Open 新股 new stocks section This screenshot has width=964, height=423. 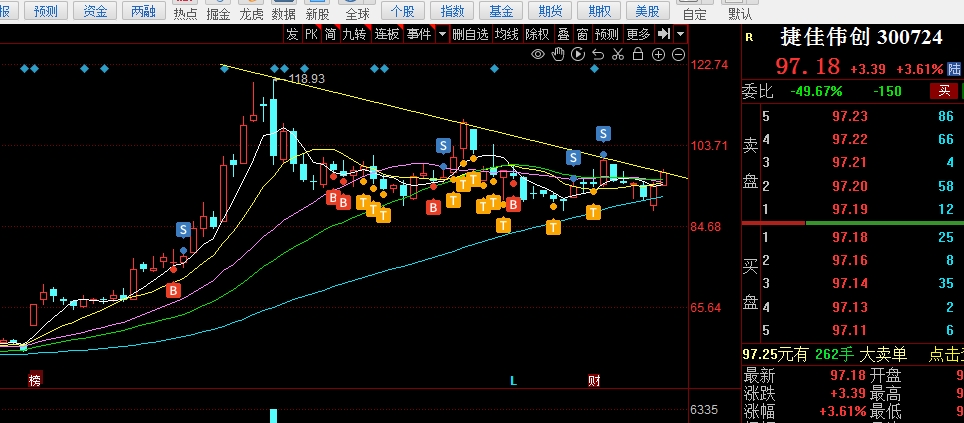(x=317, y=10)
